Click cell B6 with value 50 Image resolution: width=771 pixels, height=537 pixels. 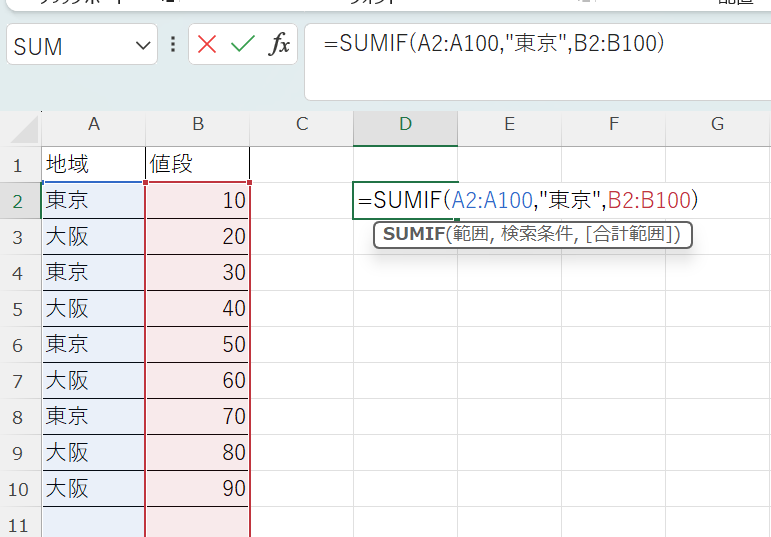tap(198, 345)
